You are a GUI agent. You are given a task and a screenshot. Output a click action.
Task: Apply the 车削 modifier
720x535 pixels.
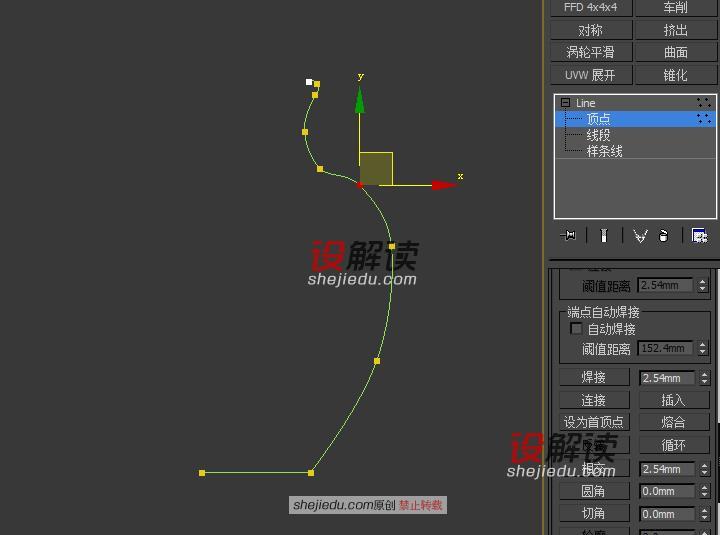675,7
